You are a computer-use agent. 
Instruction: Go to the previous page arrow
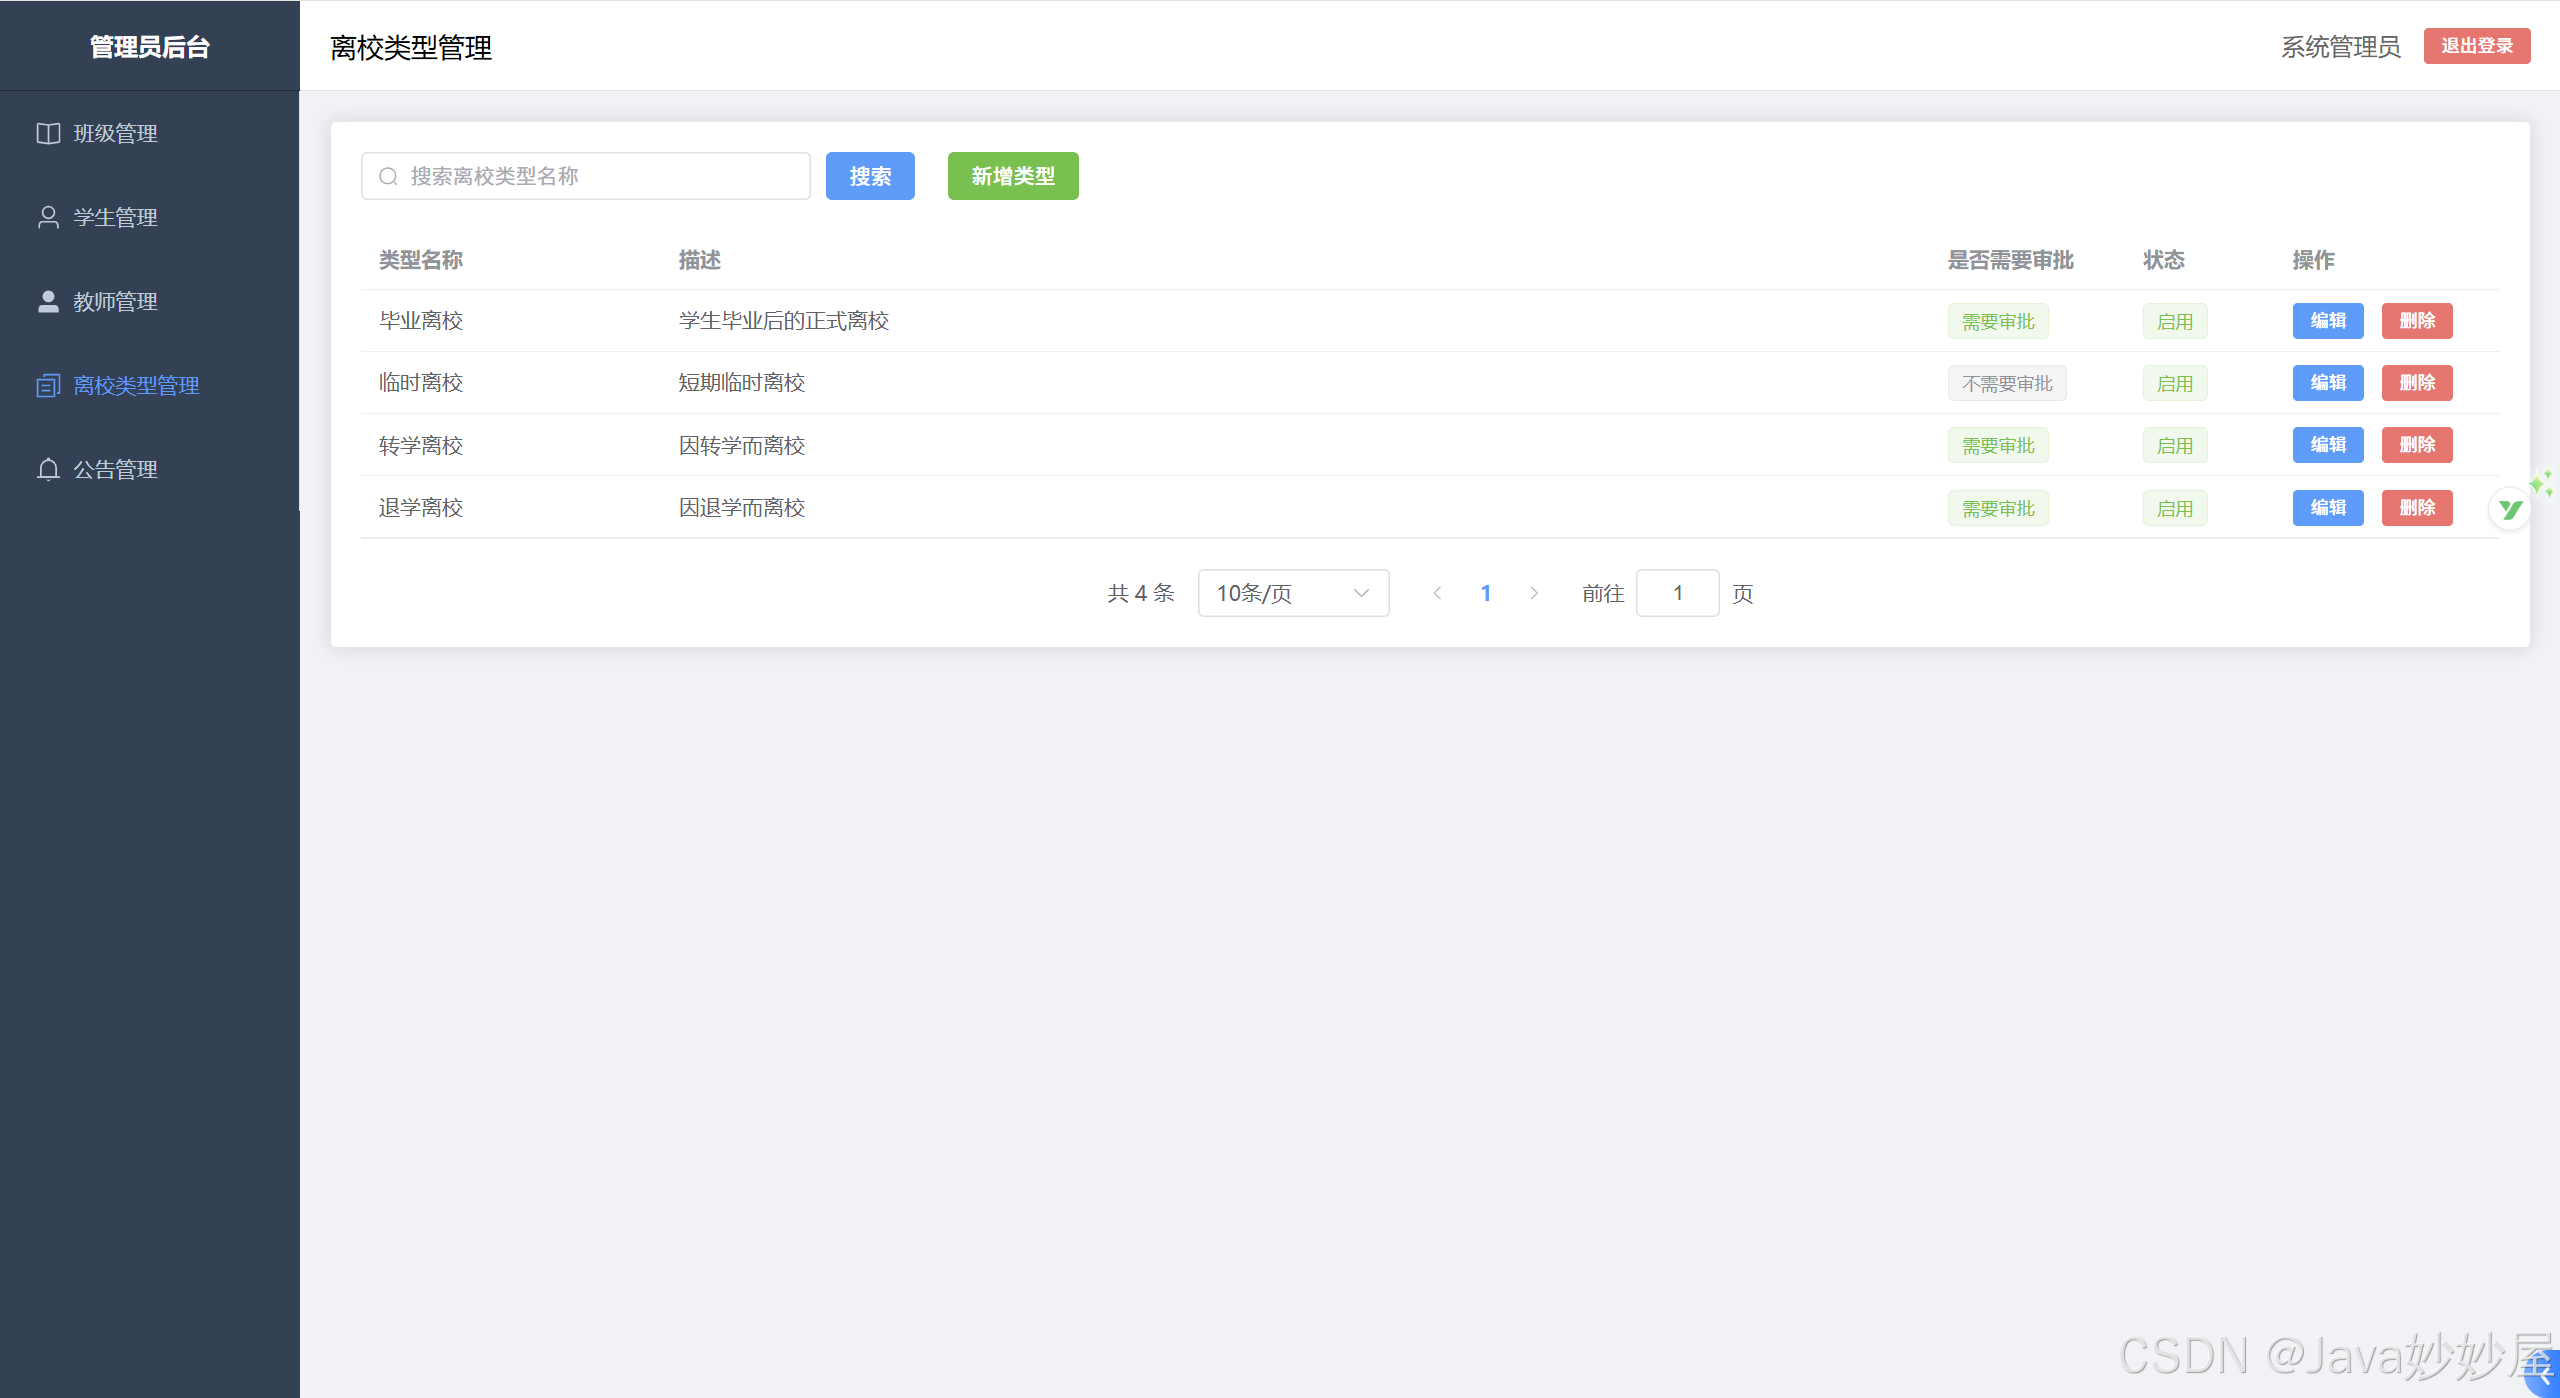[1437, 593]
